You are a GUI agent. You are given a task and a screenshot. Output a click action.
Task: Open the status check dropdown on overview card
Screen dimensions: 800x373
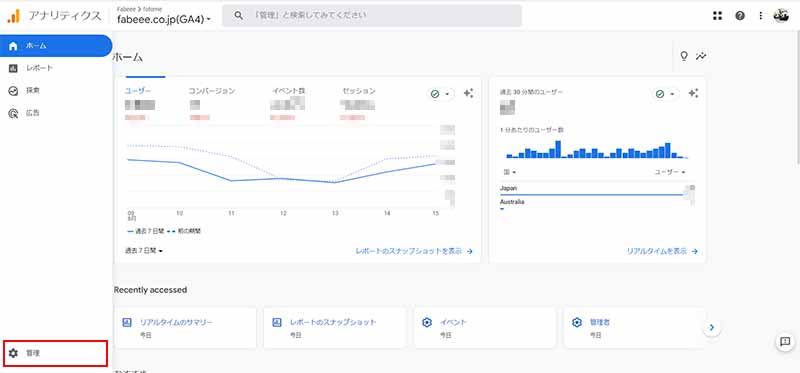[x=440, y=94]
